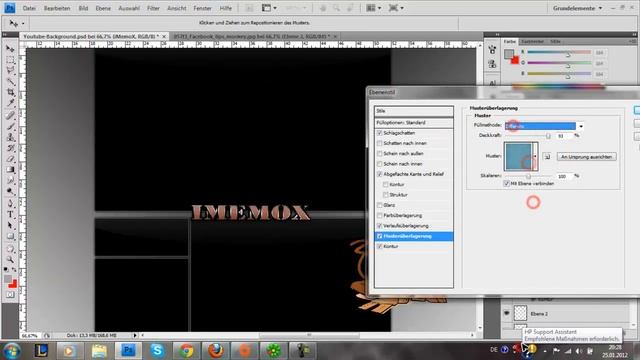The image size is (640, 360).
Task: Select the Crop tool
Action: (x=10, y=93)
